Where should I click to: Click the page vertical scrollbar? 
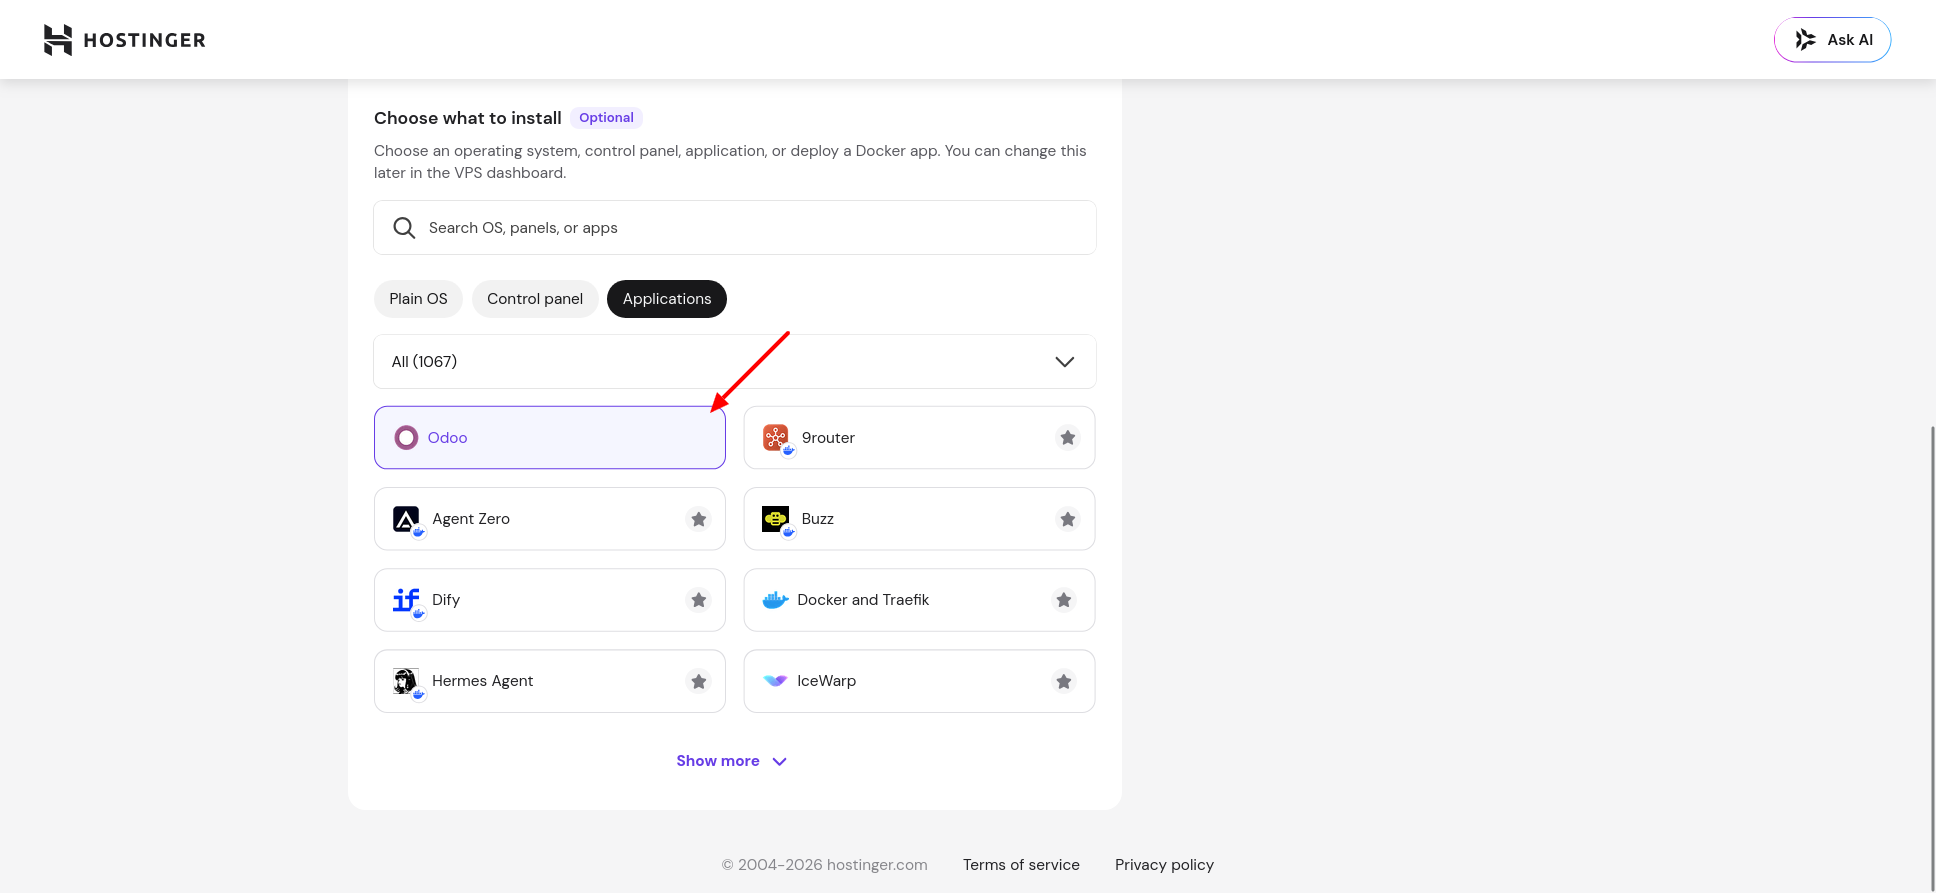coord(1932,660)
